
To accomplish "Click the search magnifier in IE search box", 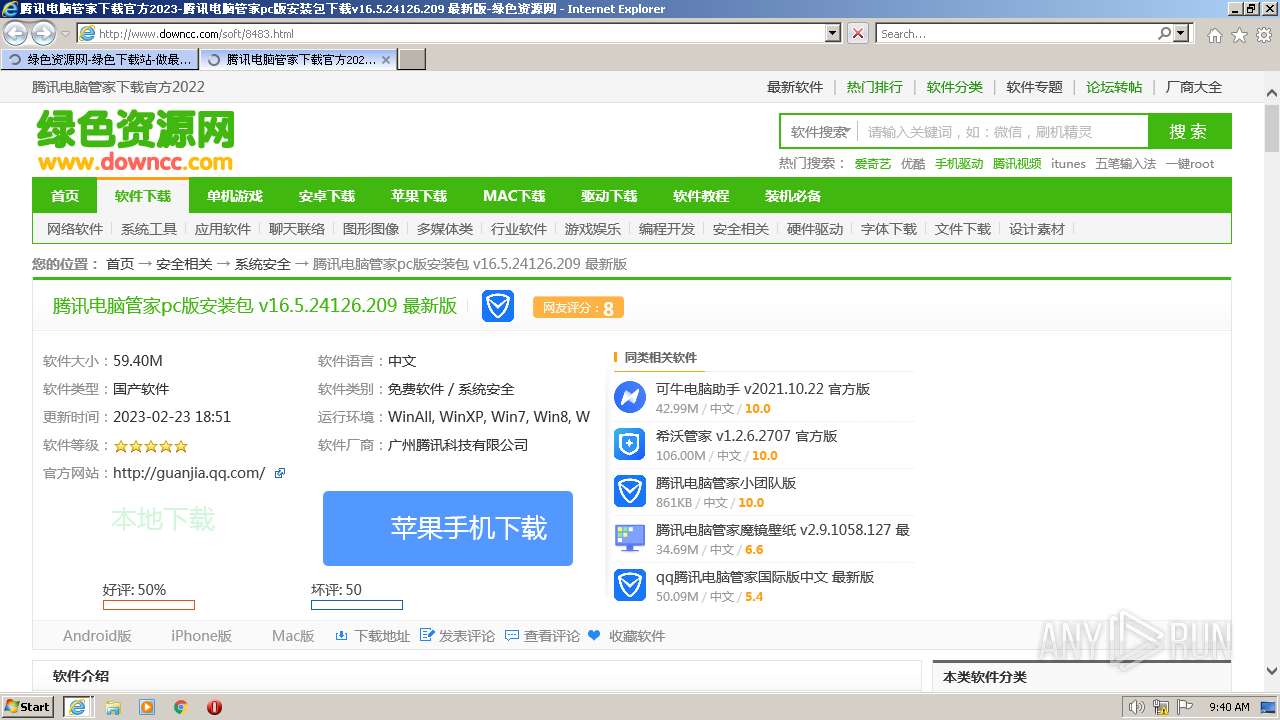I will pyautogui.click(x=1164, y=33).
